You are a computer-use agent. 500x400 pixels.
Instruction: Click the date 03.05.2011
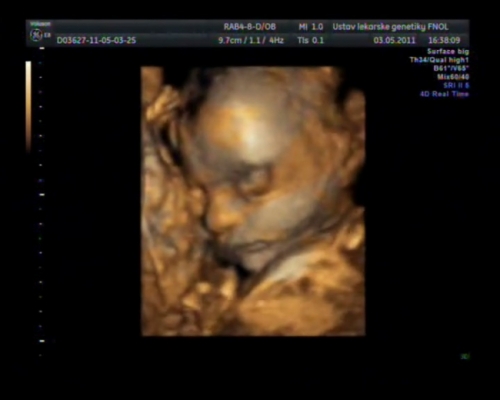coord(394,40)
